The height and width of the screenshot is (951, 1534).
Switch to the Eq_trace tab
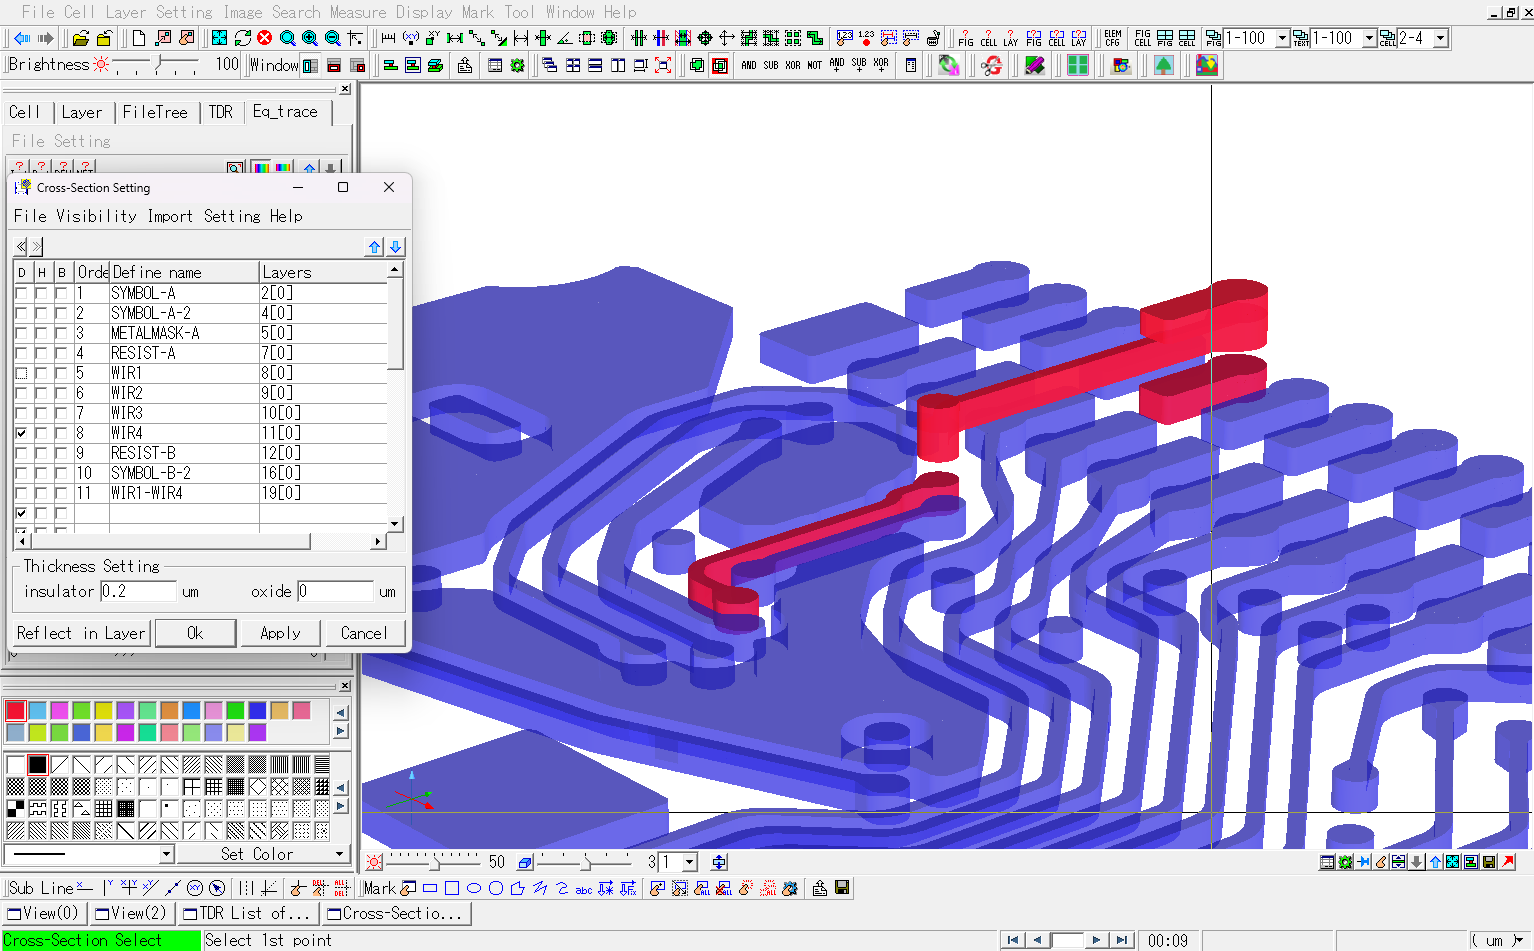285,112
